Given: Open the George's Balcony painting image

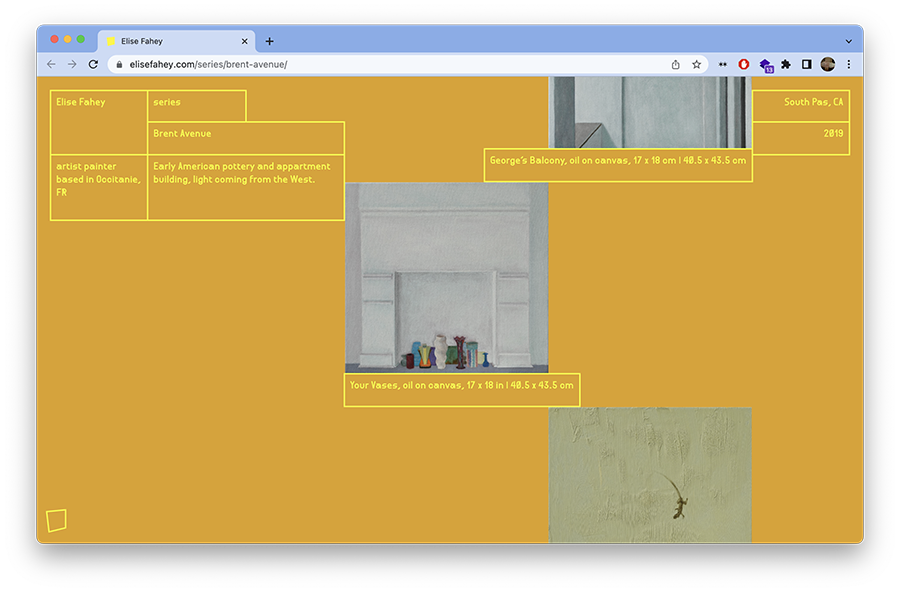Looking at the screenshot, I should click(x=650, y=112).
